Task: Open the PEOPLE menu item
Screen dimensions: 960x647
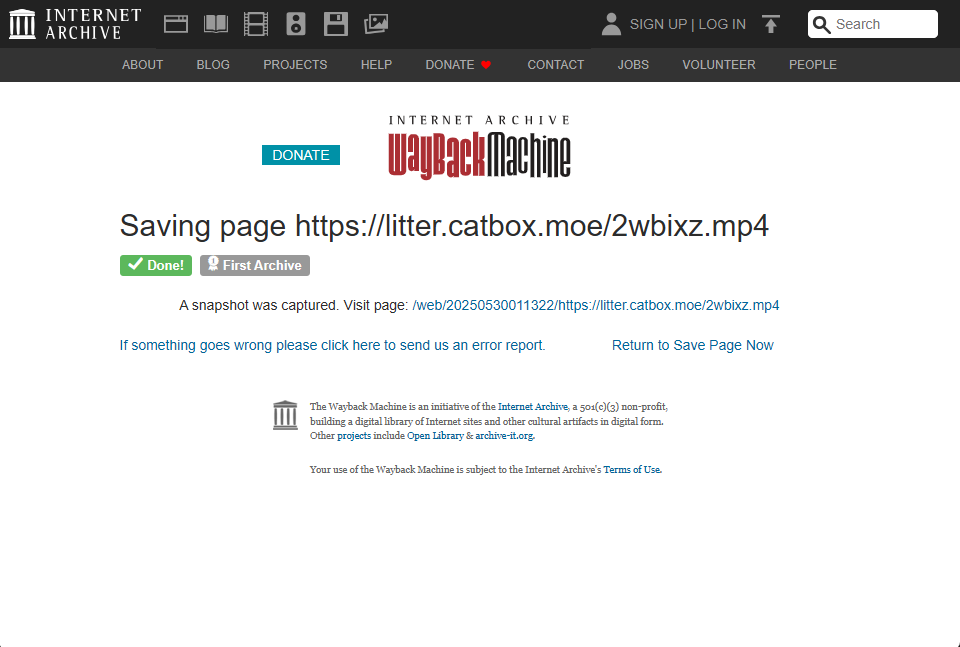Action: 812,65
